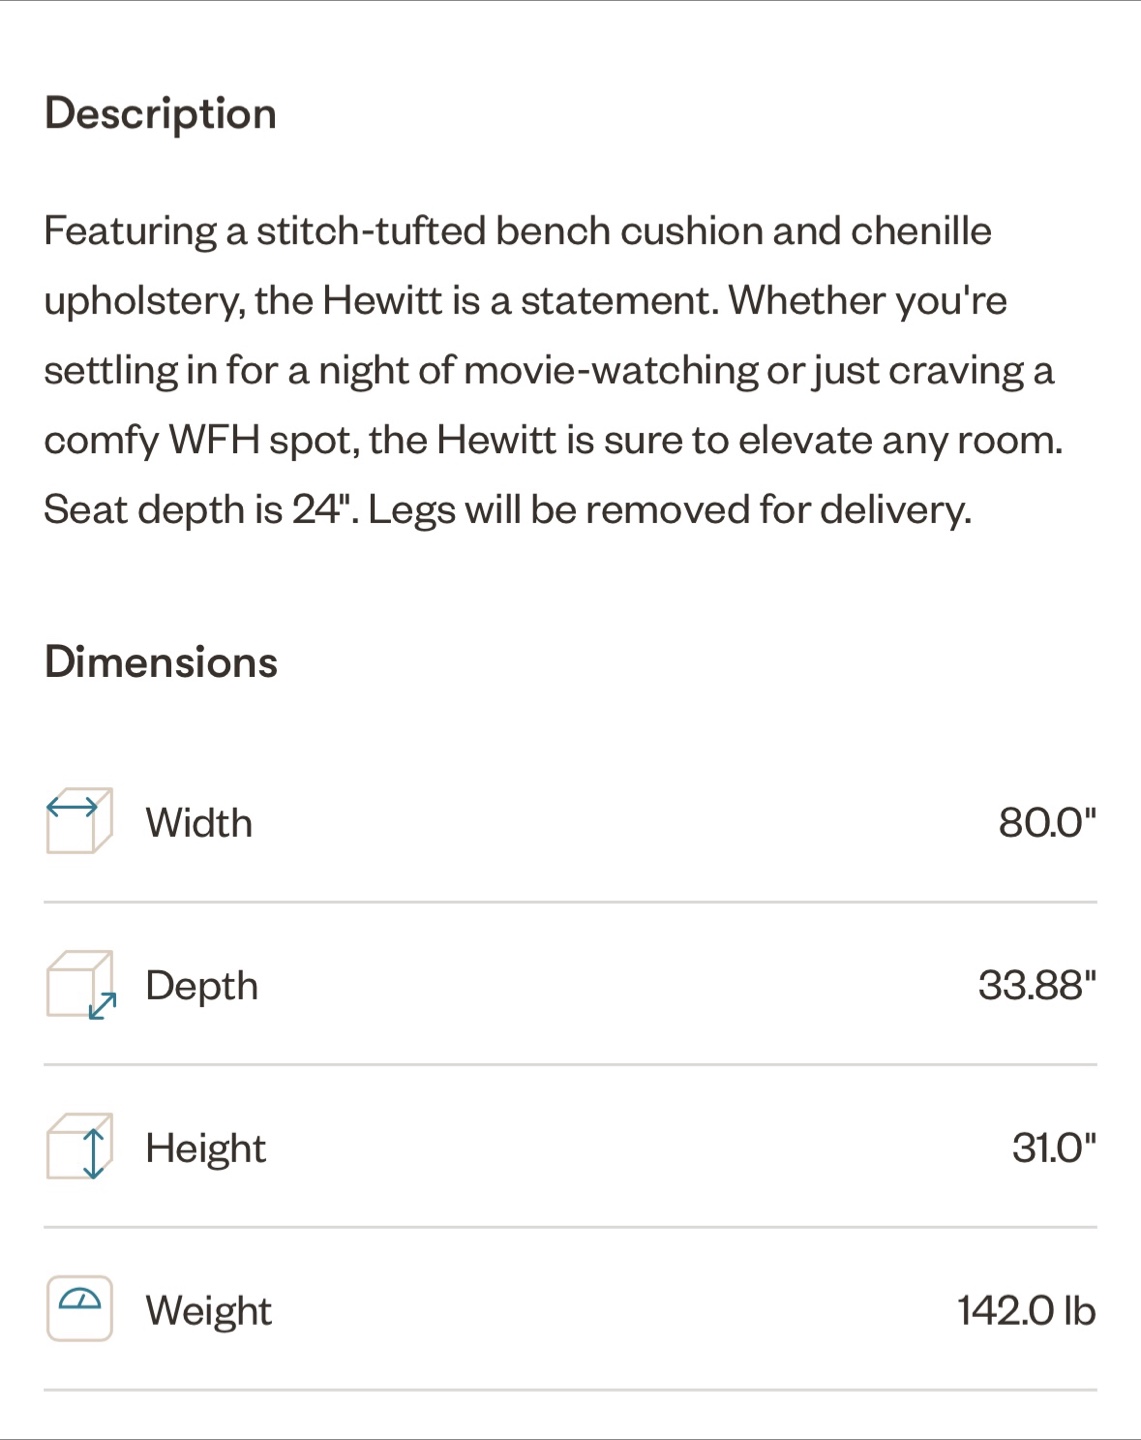Click the Weight scale icon
The height and width of the screenshot is (1440, 1141).
[x=80, y=1308]
